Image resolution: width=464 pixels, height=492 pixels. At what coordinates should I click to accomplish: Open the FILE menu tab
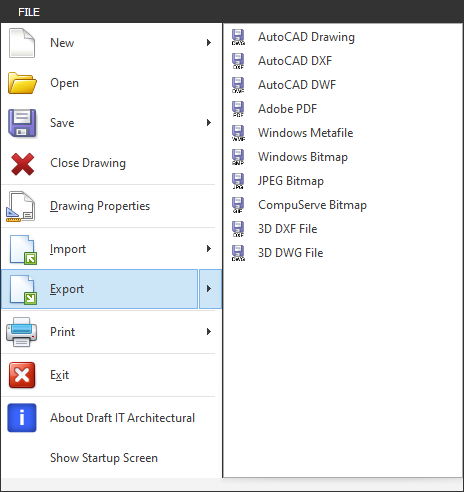pyautogui.click(x=29, y=12)
